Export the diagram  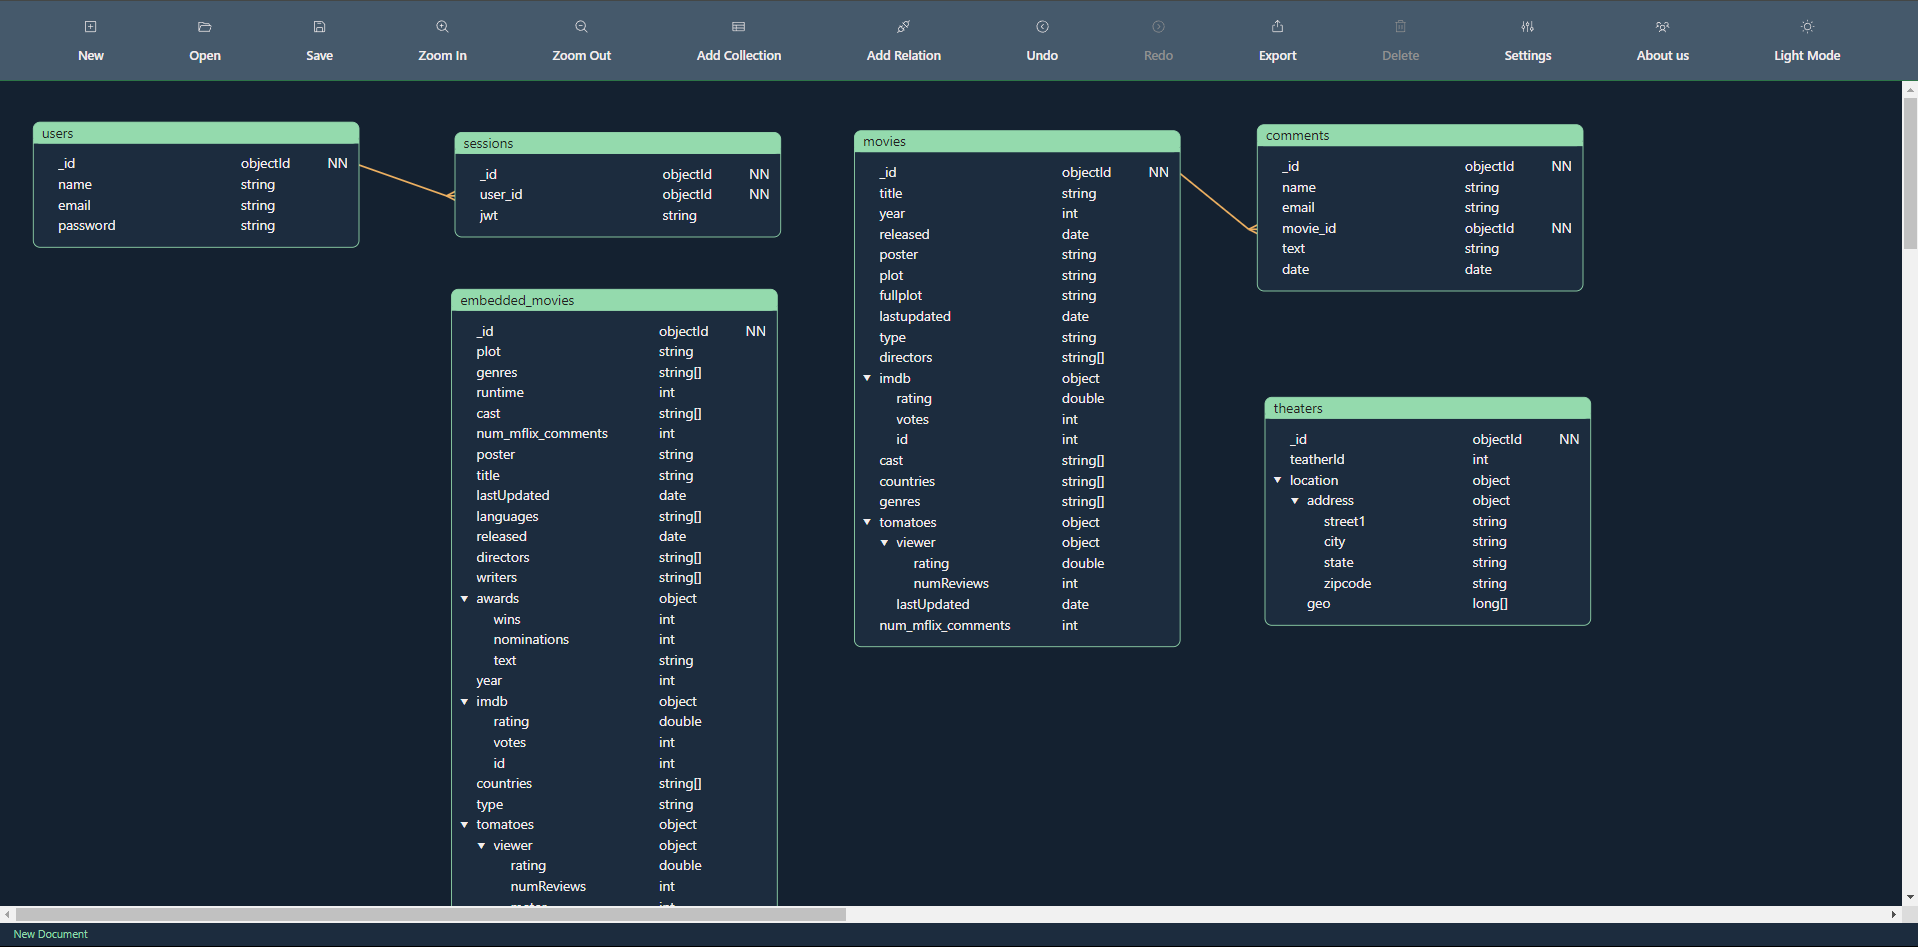(1277, 27)
